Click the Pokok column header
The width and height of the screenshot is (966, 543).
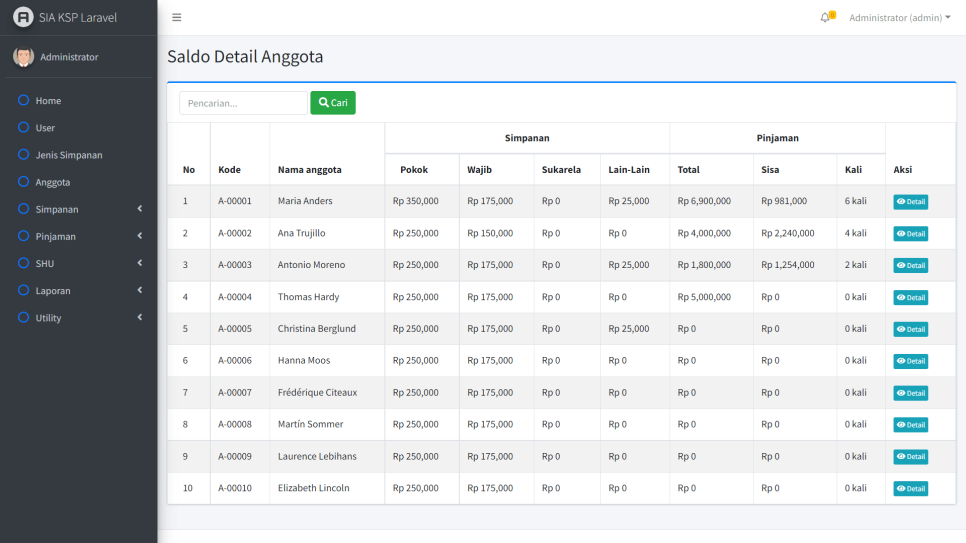tap(414, 169)
